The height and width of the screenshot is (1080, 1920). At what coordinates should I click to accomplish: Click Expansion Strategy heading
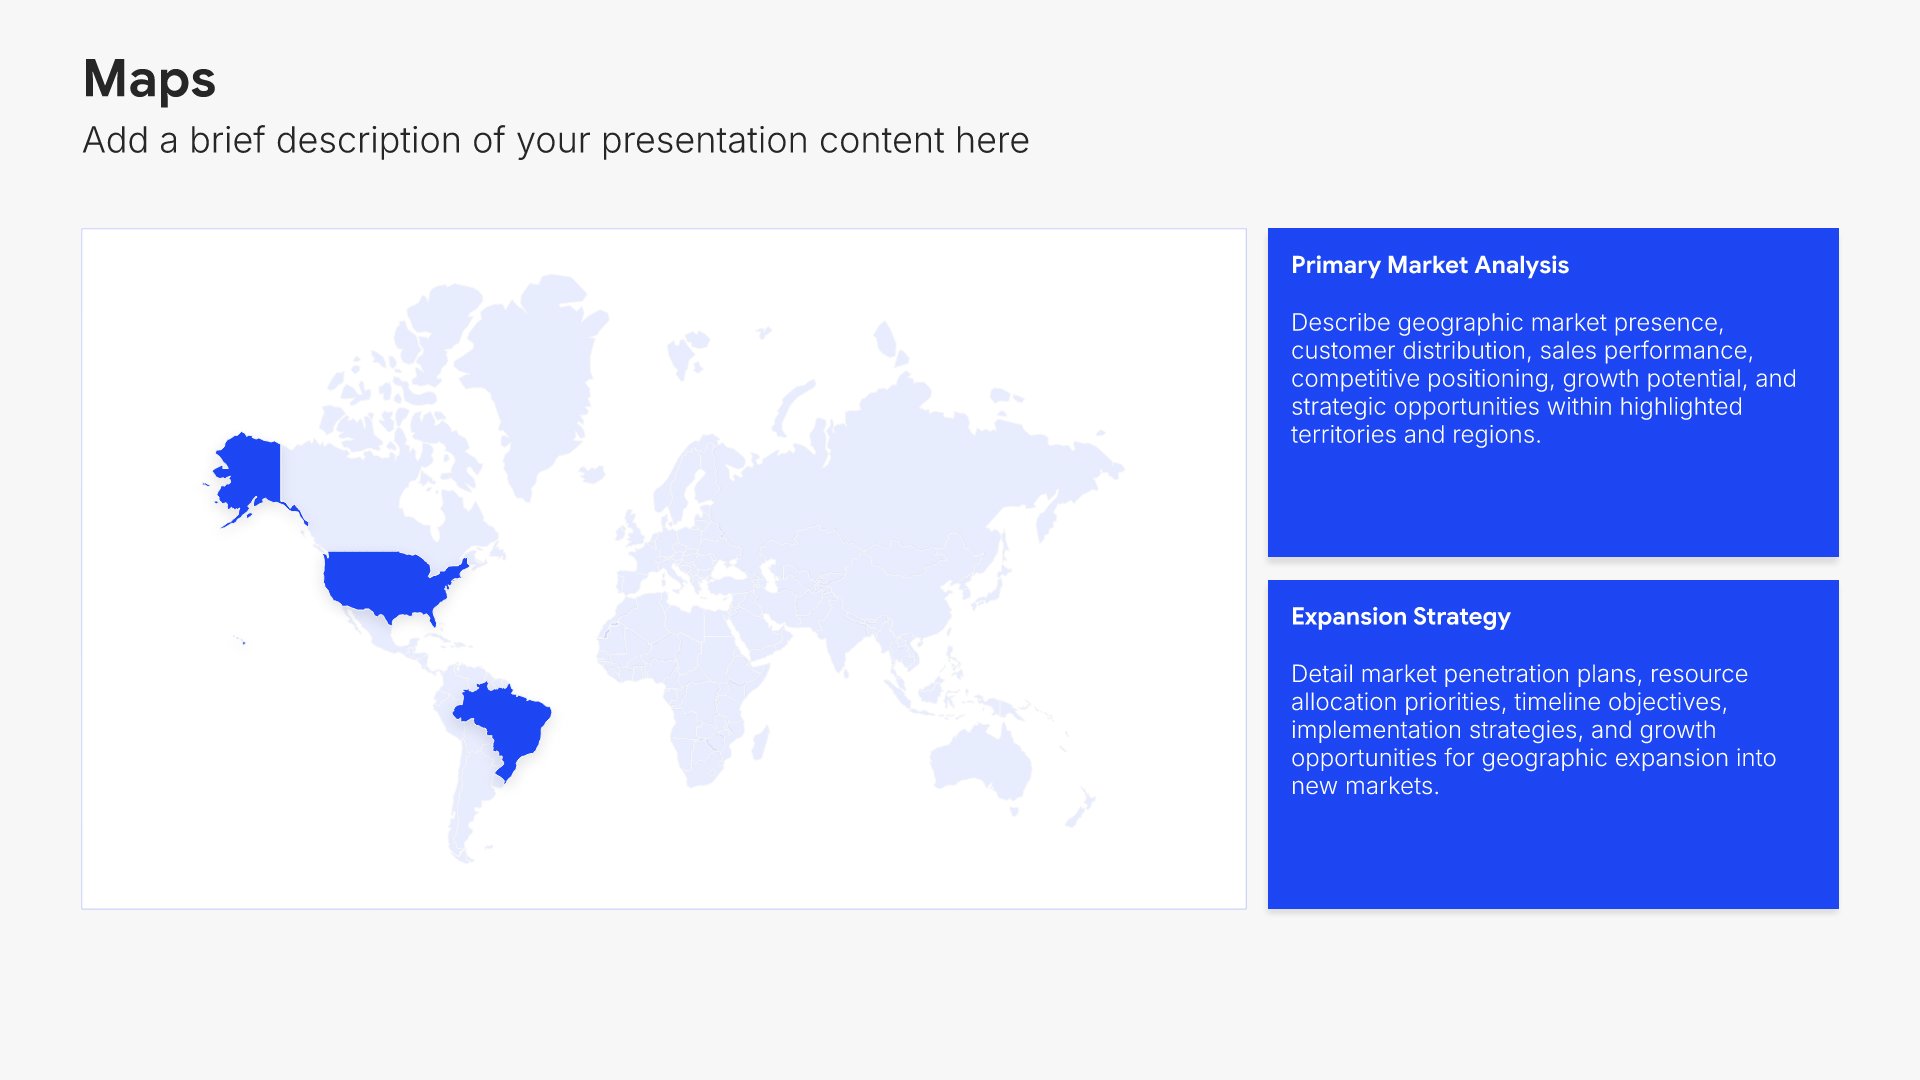coord(1400,616)
